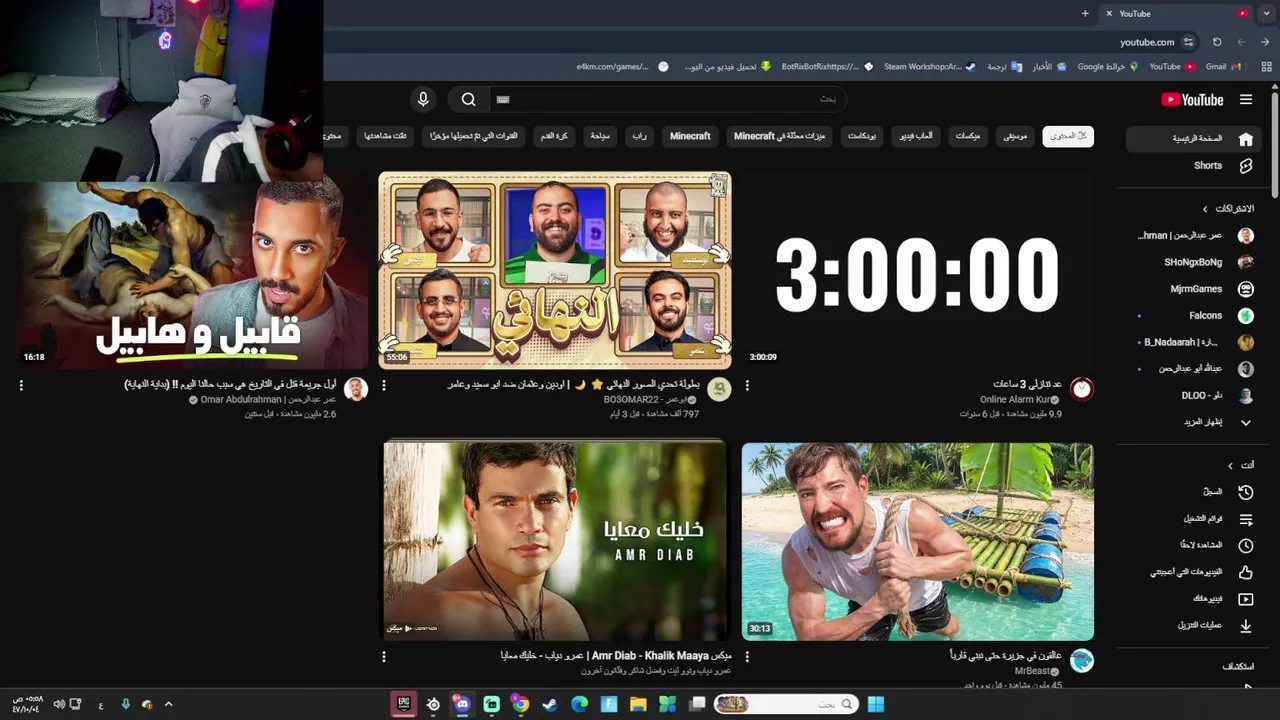1280x720 pixels.
Task: Open Downloads (عمليات التنزيل) item
Action: click(1194, 625)
